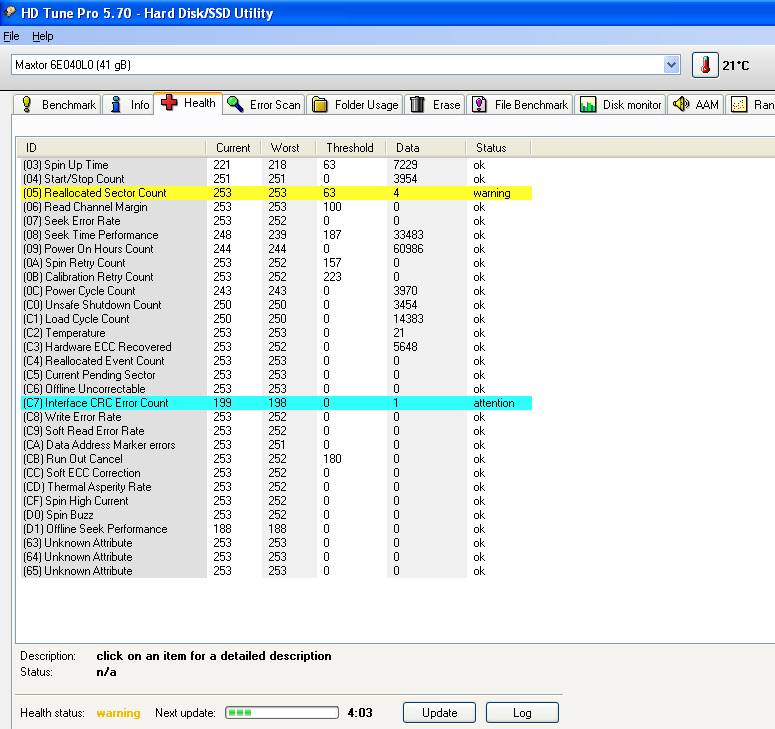
Task: Select the Read Channel Margin row
Action: coord(276,207)
